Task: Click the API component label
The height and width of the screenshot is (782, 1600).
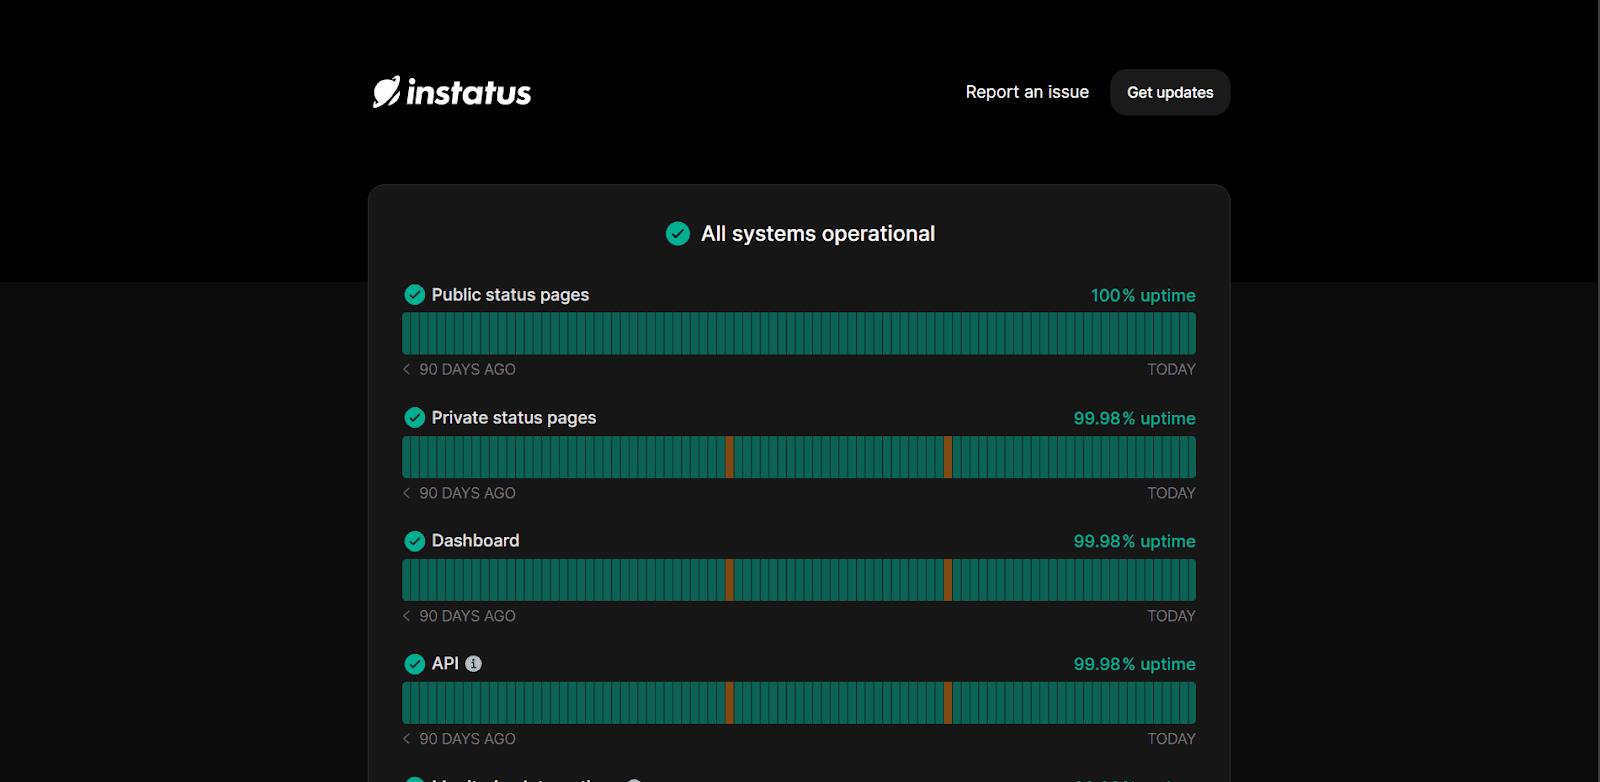Action: point(445,664)
